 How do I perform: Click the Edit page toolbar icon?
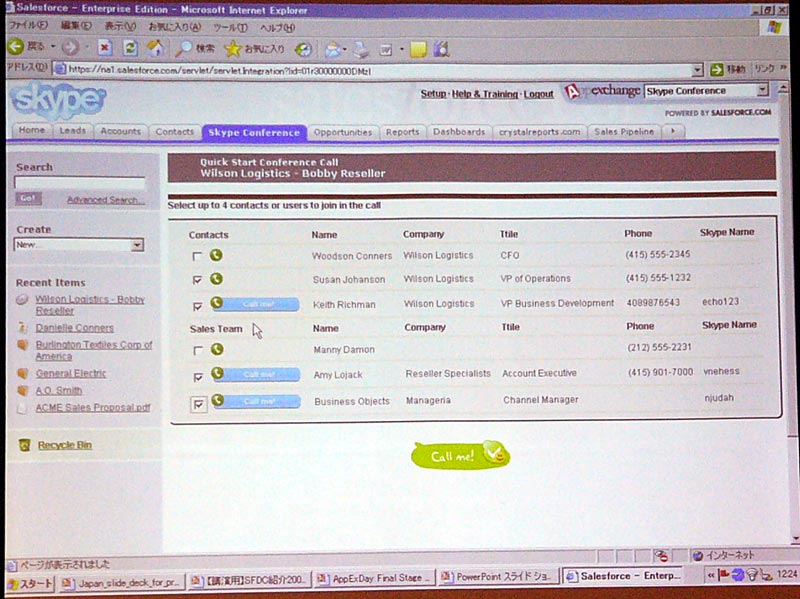pos(386,49)
